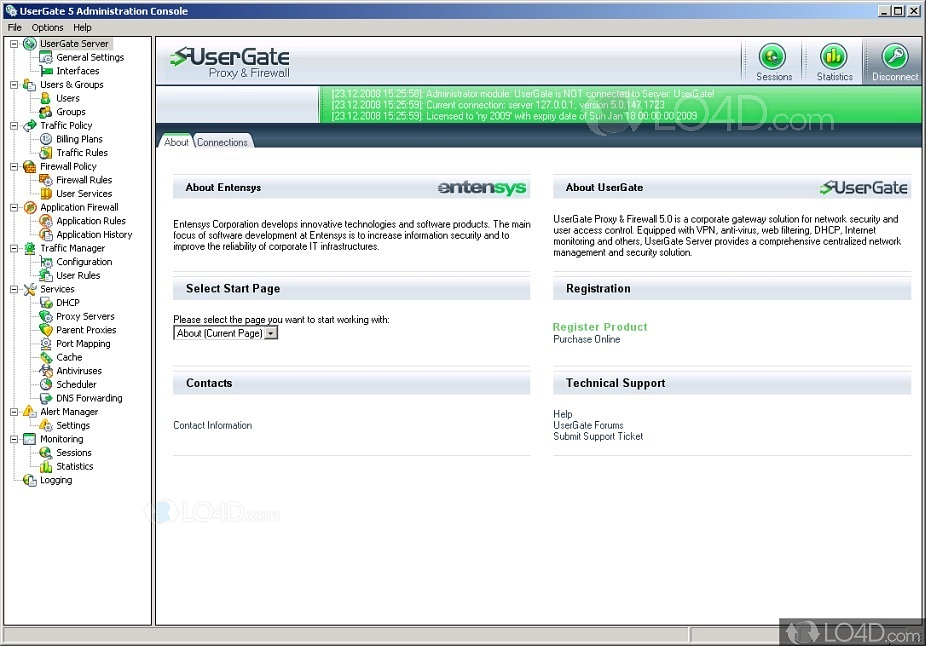Screen dimensions: 926x646
Task: Select the Services tree item
Action: (57, 289)
